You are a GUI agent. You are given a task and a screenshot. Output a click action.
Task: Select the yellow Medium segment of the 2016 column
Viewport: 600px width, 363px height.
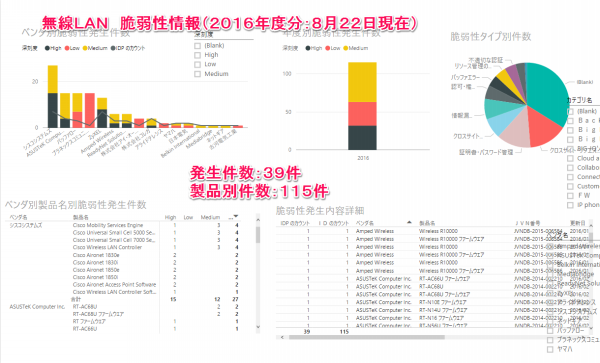point(362,82)
